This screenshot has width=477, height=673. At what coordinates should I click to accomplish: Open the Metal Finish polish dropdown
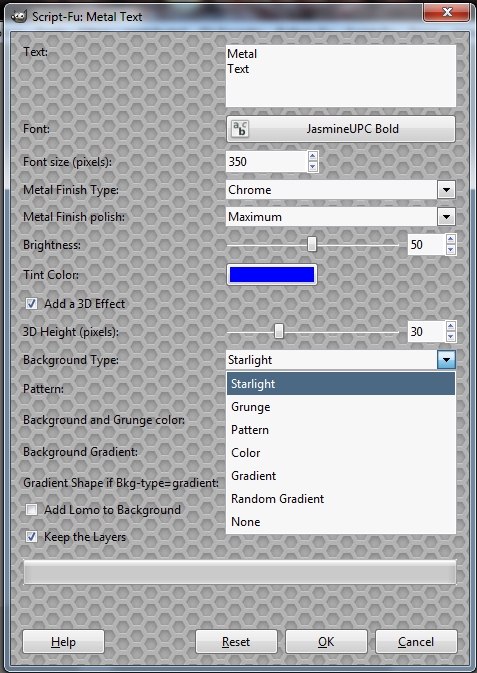click(x=446, y=217)
